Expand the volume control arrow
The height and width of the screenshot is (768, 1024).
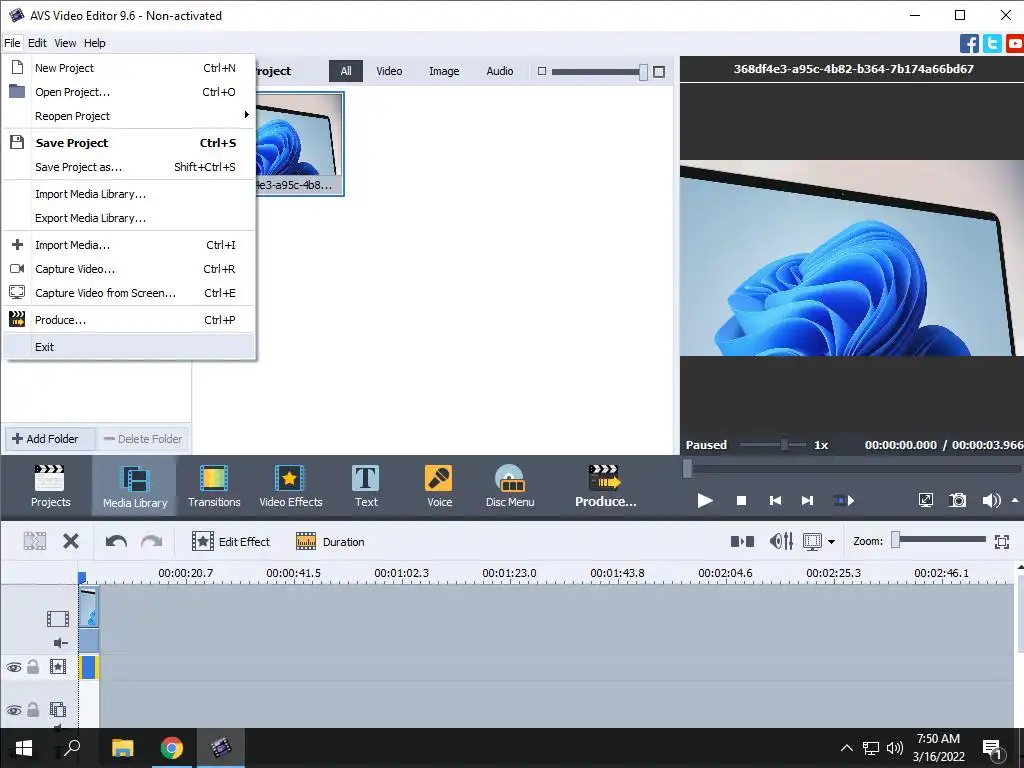click(x=1015, y=501)
